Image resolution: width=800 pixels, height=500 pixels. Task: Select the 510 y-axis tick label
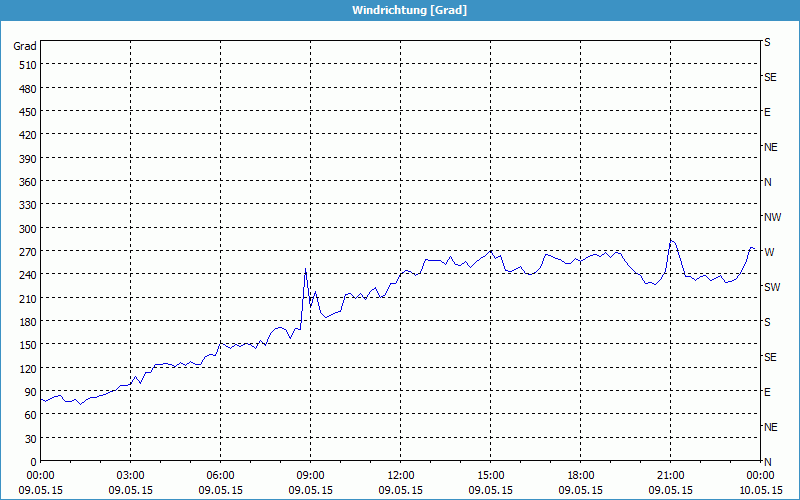click(25, 65)
